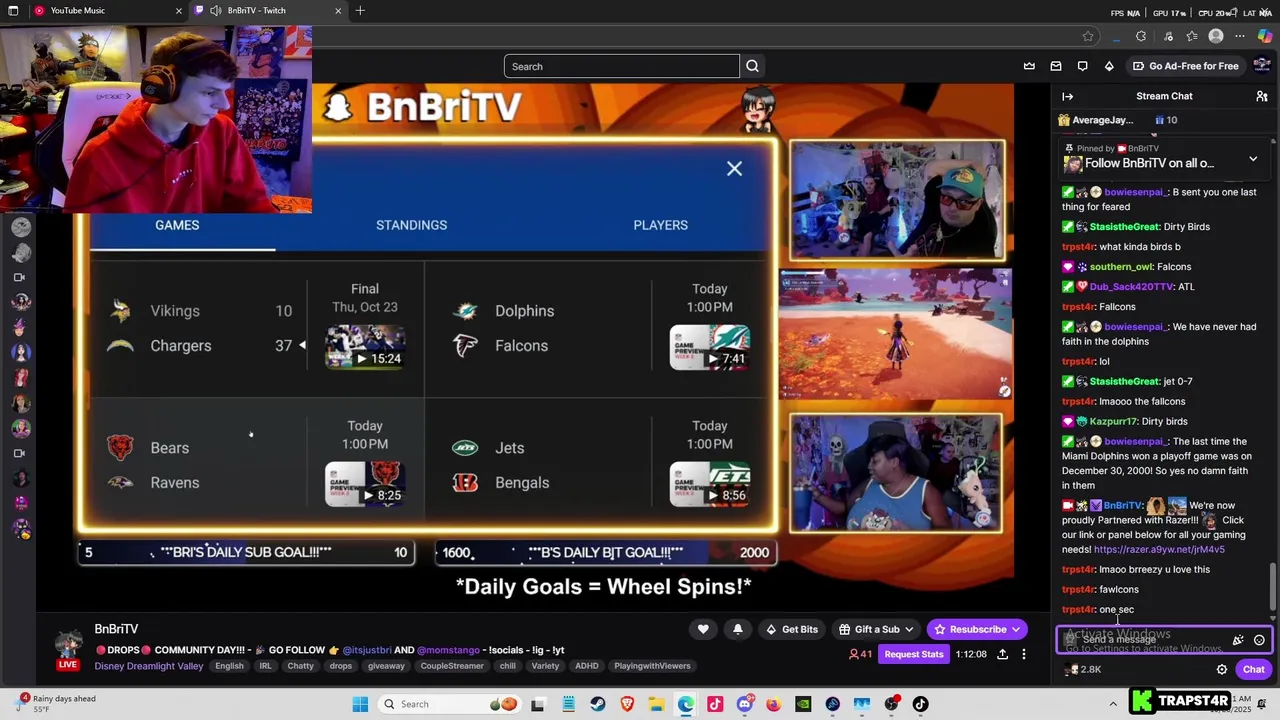Click the sub goal progress bar

[246, 552]
